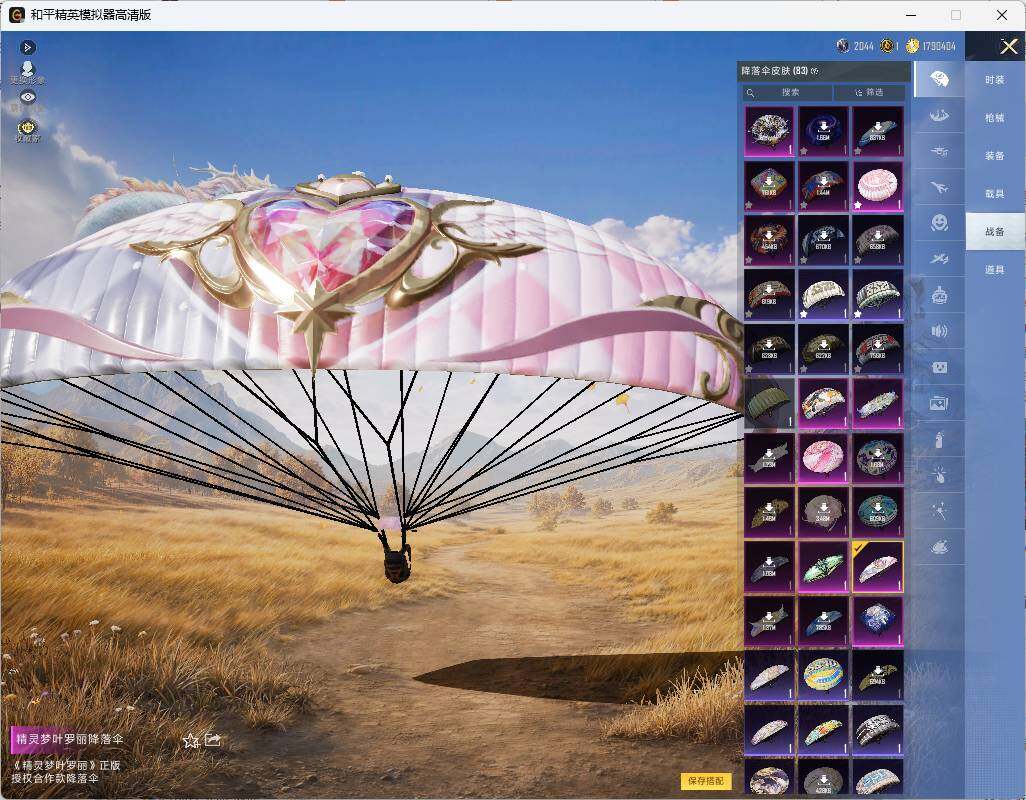This screenshot has width=1026, height=800.
Task: Switch to the 载具 tab
Action: (995, 194)
